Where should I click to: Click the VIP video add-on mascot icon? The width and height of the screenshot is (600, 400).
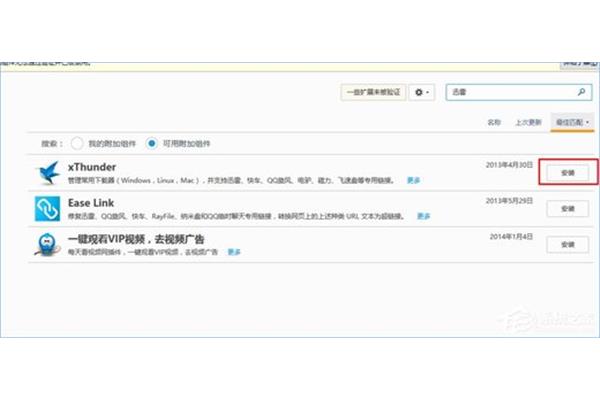(x=47, y=245)
